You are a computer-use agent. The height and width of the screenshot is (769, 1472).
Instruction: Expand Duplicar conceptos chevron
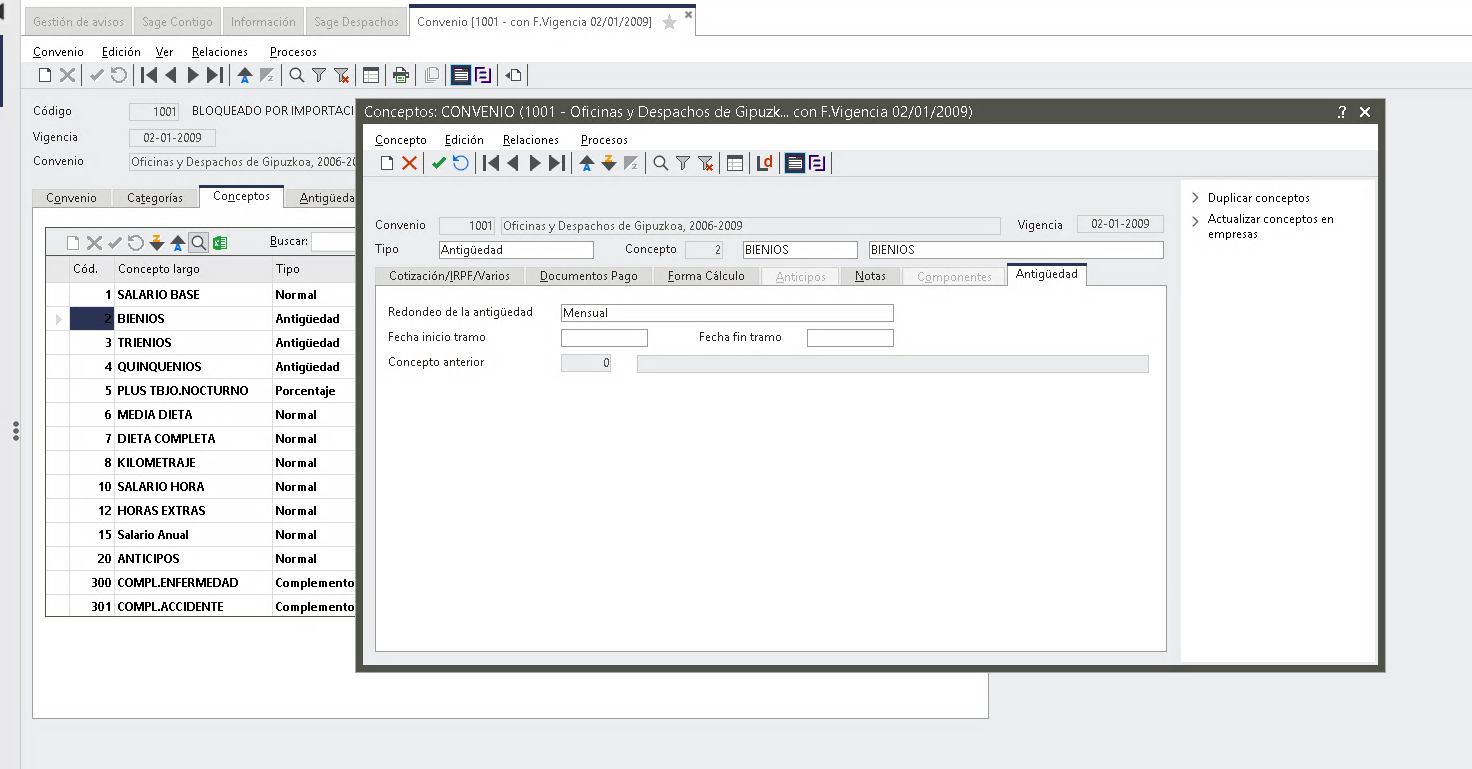1195,198
